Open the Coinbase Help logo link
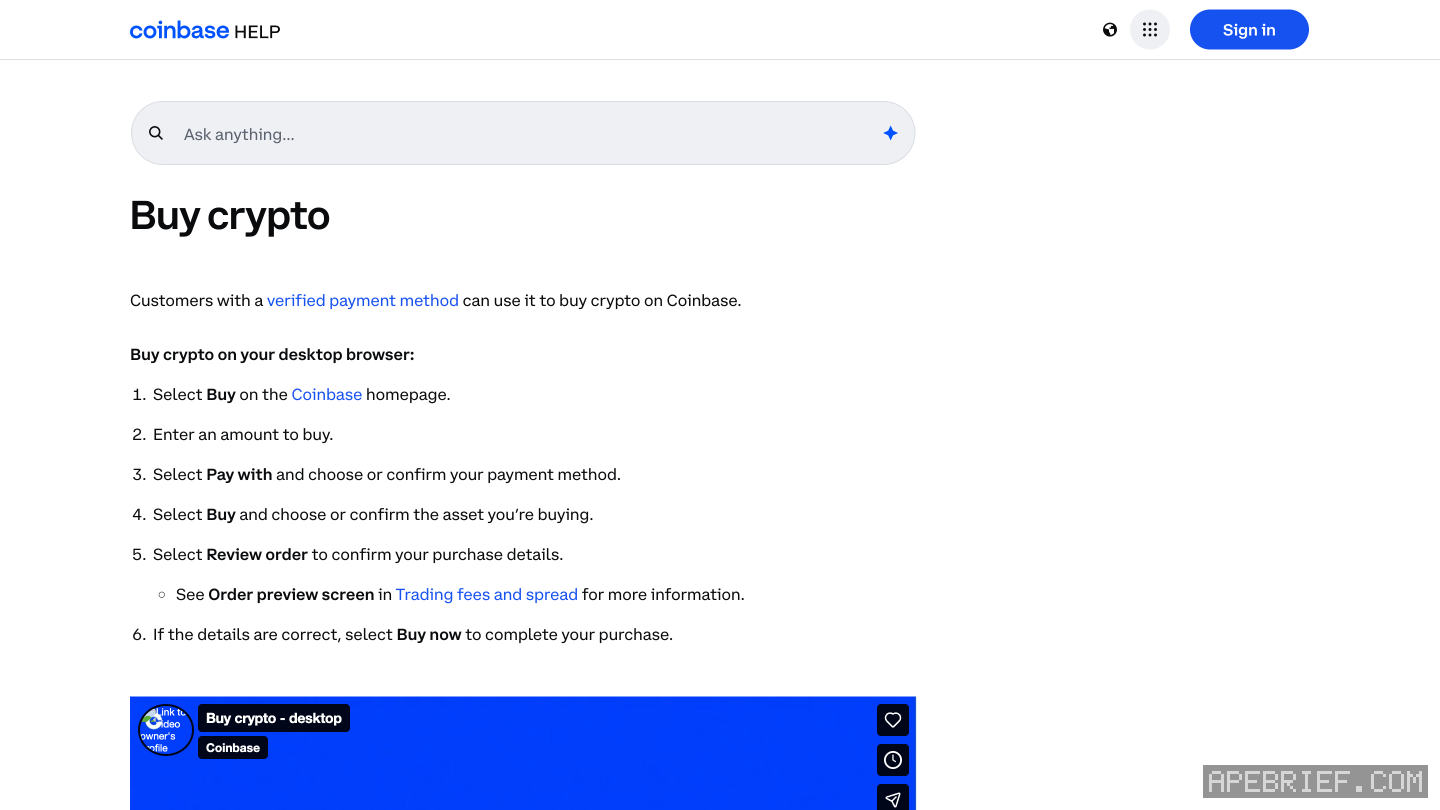The width and height of the screenshot is (1440, 810). pyautogui.click(x=205, y=30)
